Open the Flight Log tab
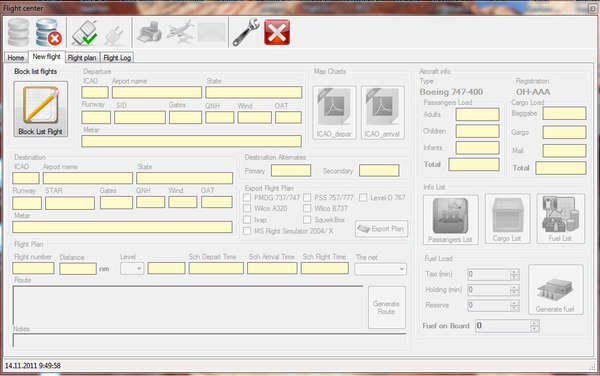 click(117, 58)
